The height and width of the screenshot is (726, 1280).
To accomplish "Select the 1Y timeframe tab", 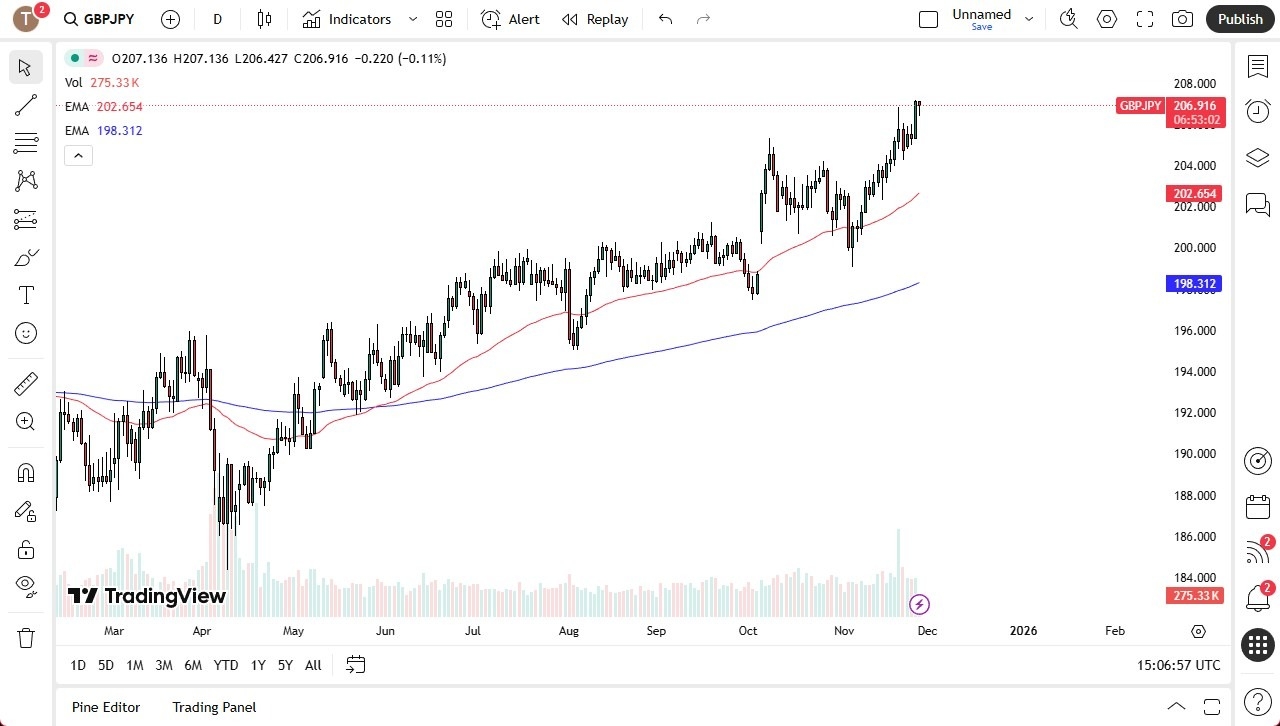I will pyautogui.click(x=257, y=664).
